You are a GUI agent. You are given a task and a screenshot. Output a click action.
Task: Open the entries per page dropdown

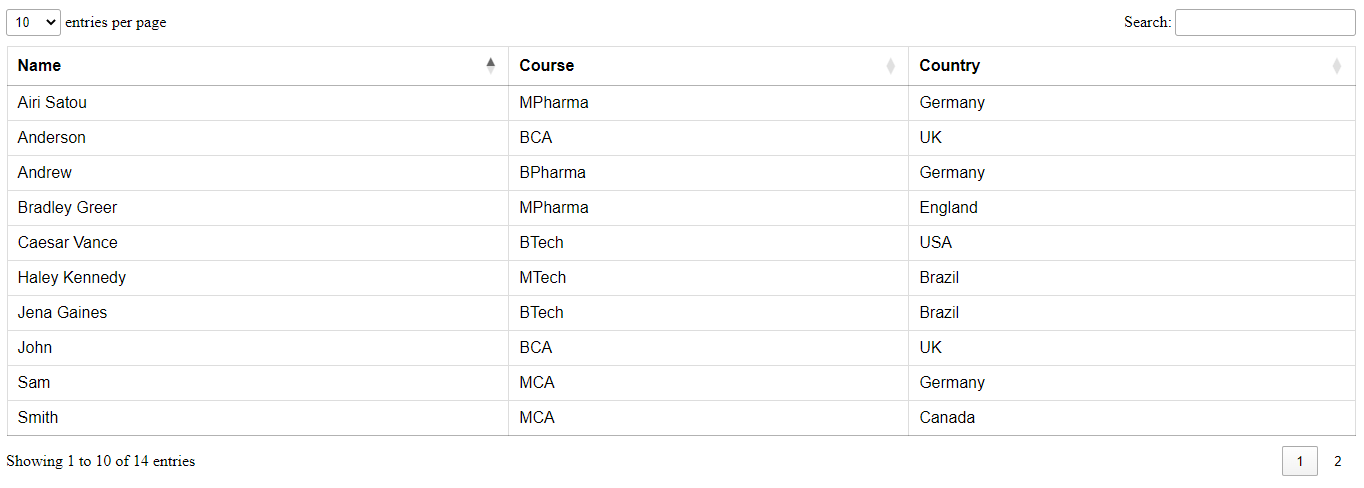pos(33,22)
